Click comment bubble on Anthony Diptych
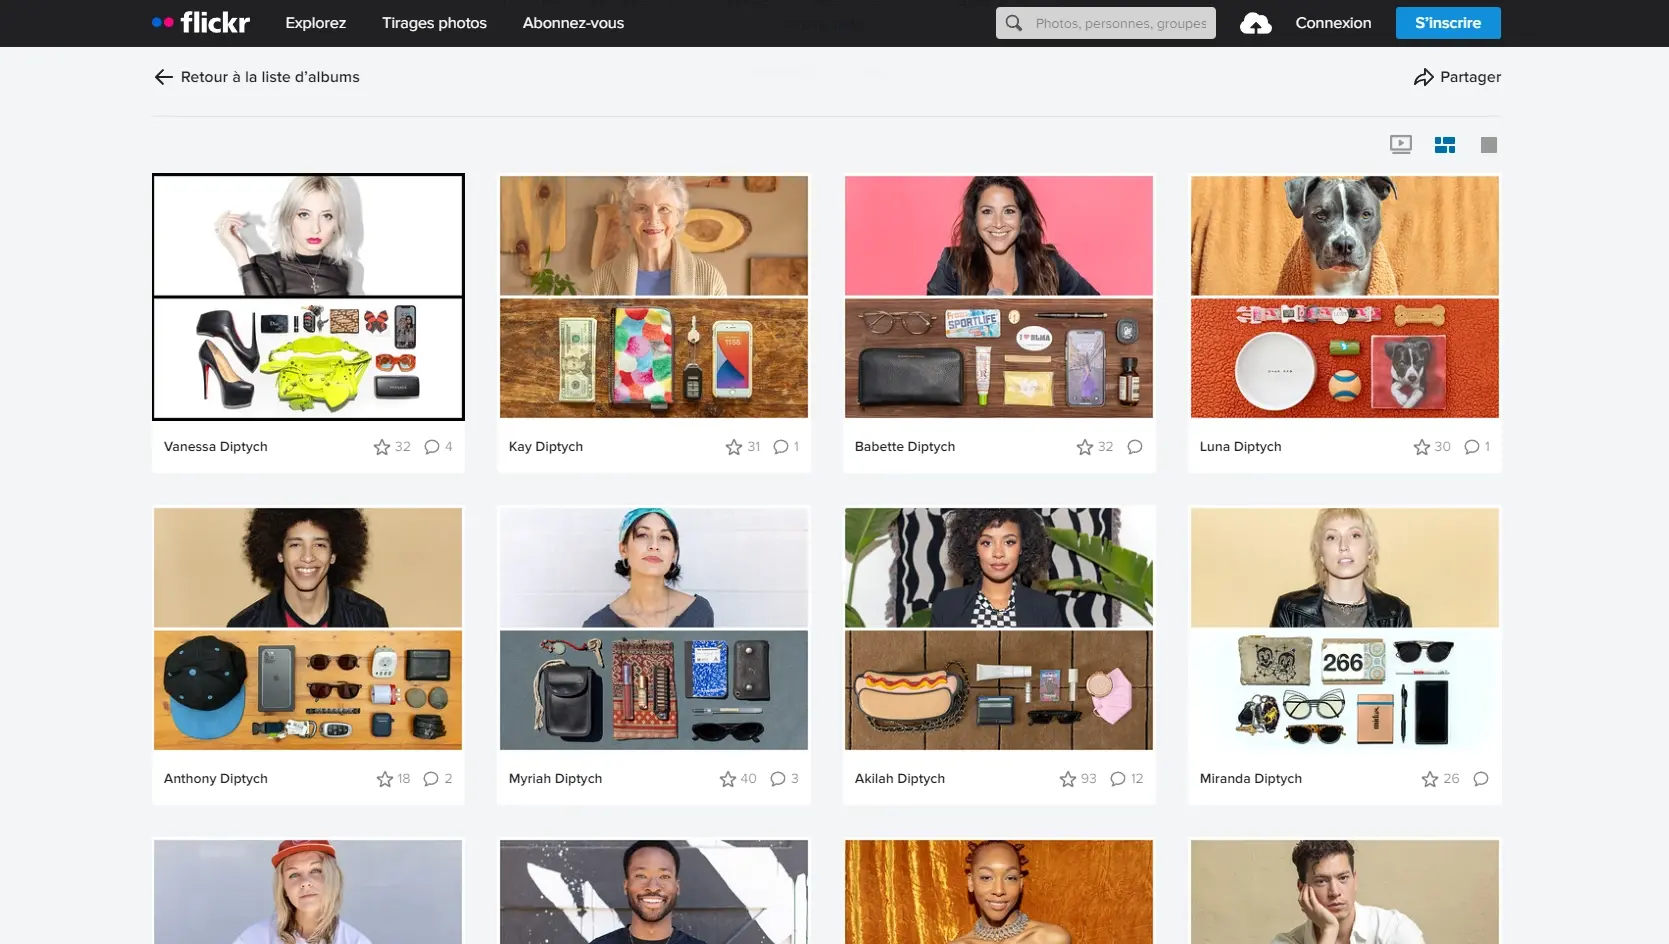Screen dimensions: 1669x944 point(431,779)
